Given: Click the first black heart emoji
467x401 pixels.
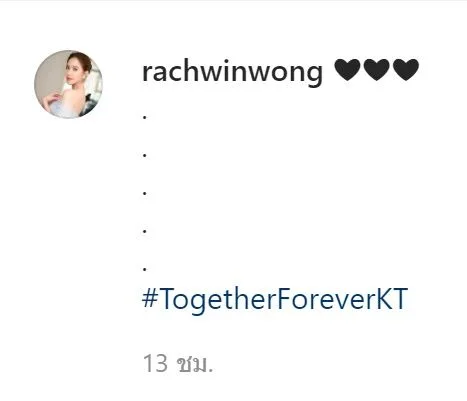Looking at the screenshot, I should (347, 70).
